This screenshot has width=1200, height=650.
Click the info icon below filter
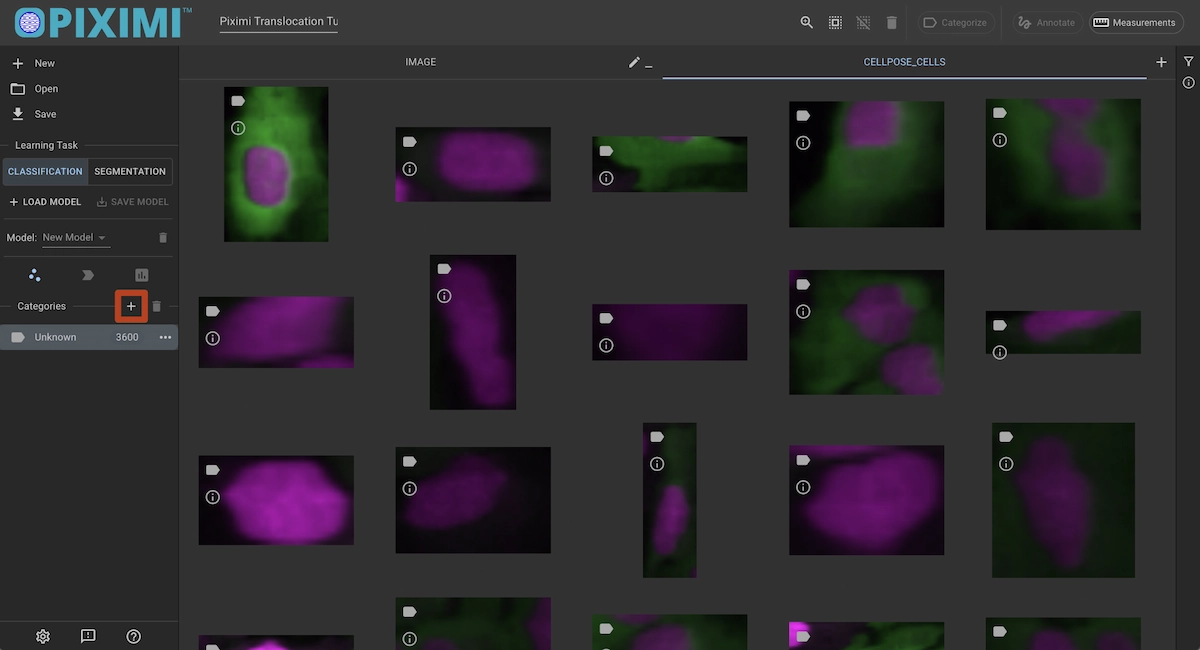click(1188, 83)
